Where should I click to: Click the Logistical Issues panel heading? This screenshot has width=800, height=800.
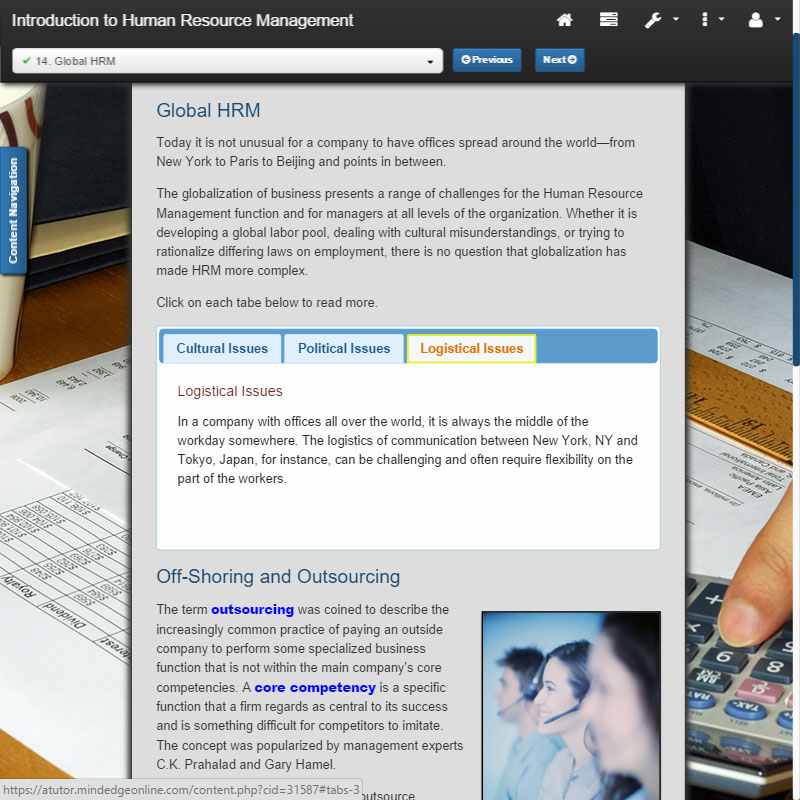(230, 391)
